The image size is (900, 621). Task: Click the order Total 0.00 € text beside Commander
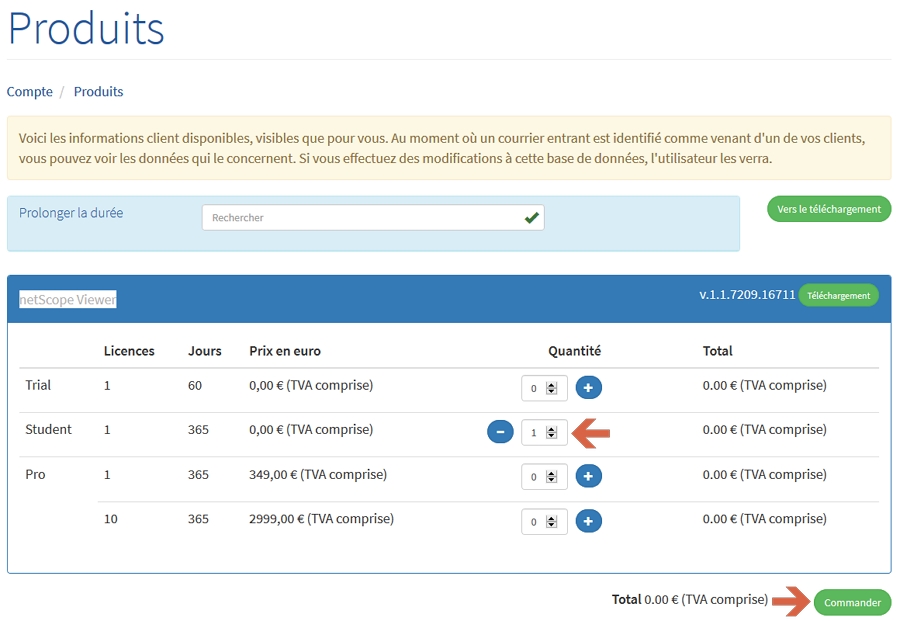(690, 600)
